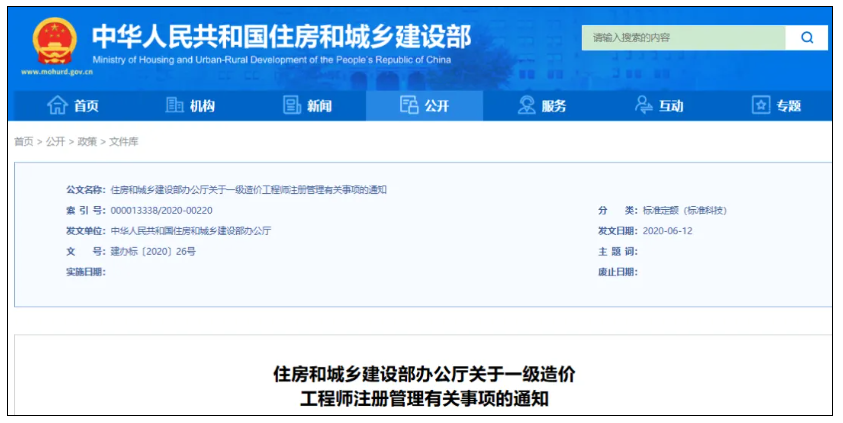Click the star icon beside 专题

coord(761,106)
